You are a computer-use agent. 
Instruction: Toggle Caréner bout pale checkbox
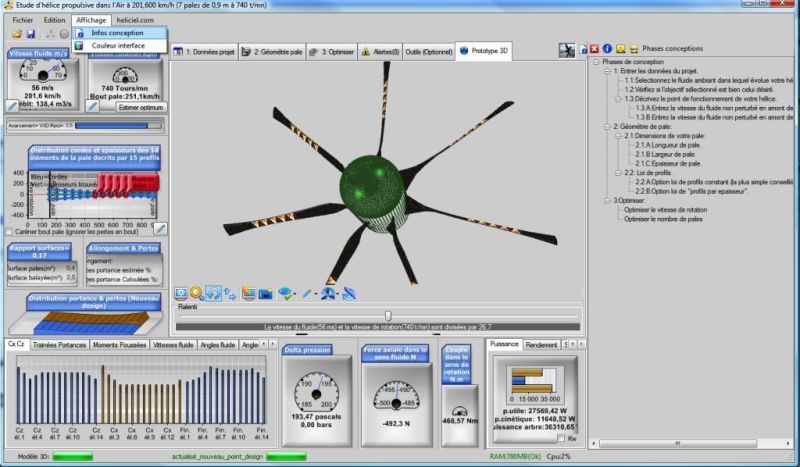point(9,232)
